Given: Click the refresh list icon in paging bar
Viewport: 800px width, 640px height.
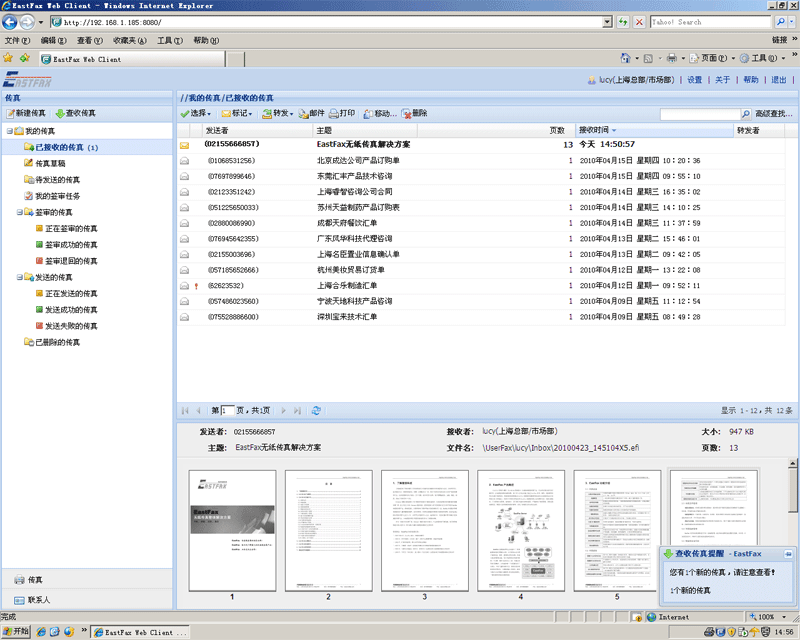Looking at the screenshot, I should pos(316,411).
